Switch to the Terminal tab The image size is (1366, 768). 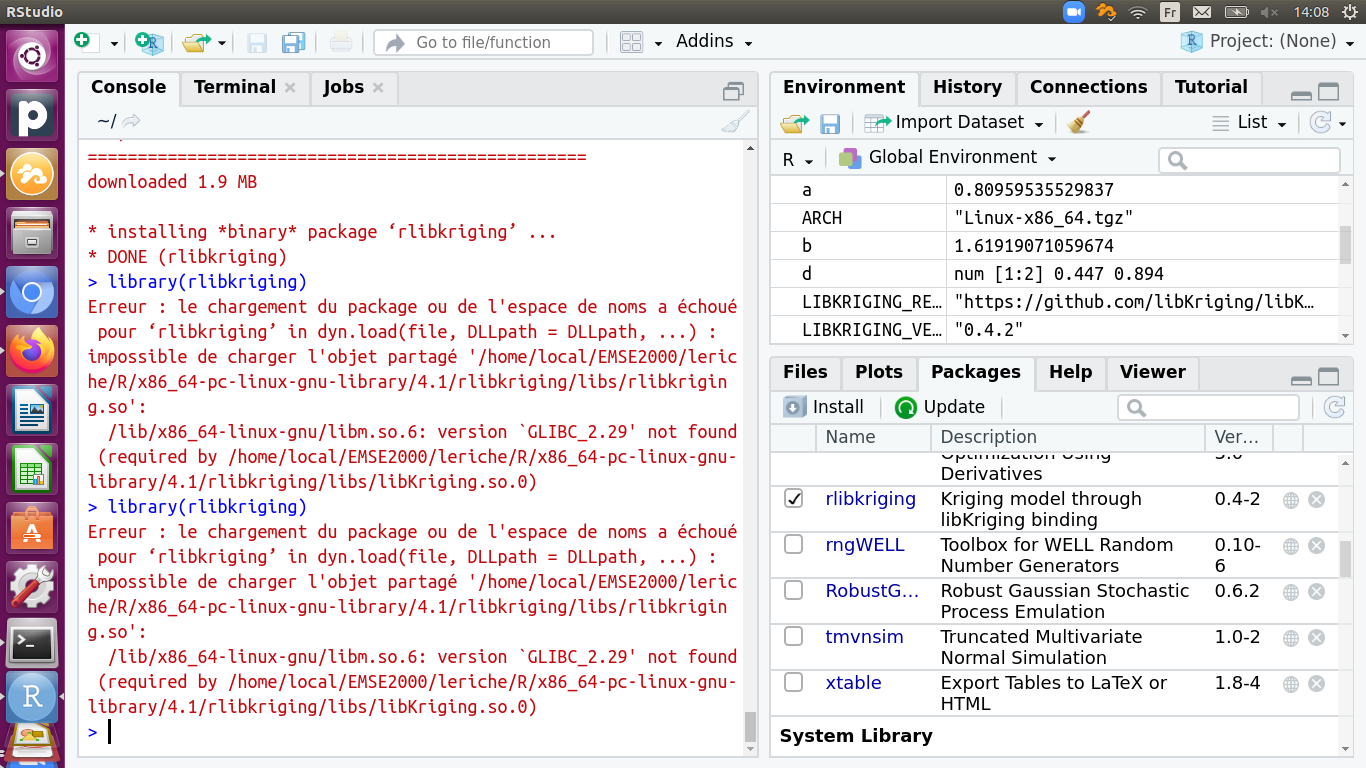tap(235, 87)
